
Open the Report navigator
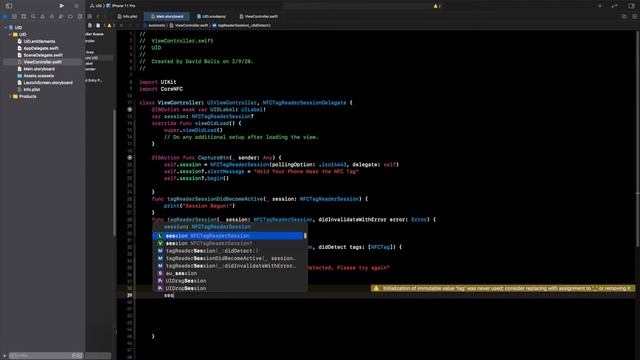(80, 16)
